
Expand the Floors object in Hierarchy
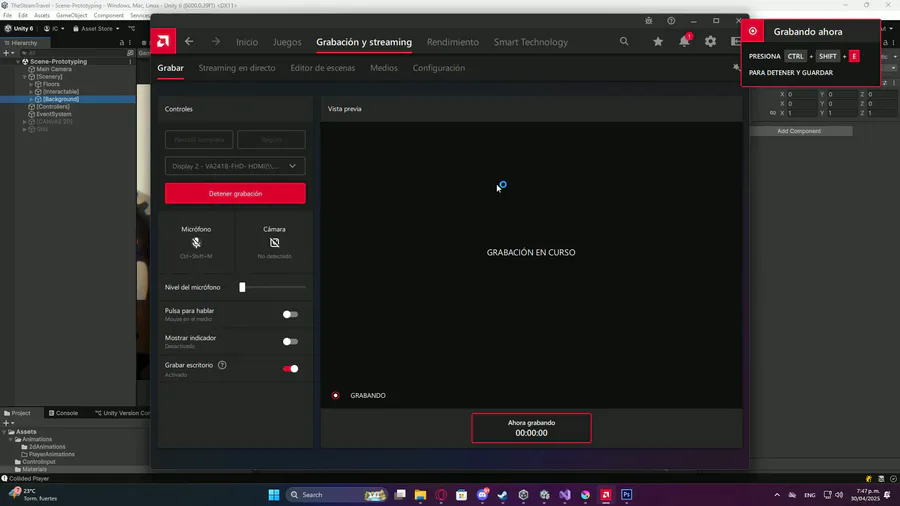coord(31,84)
